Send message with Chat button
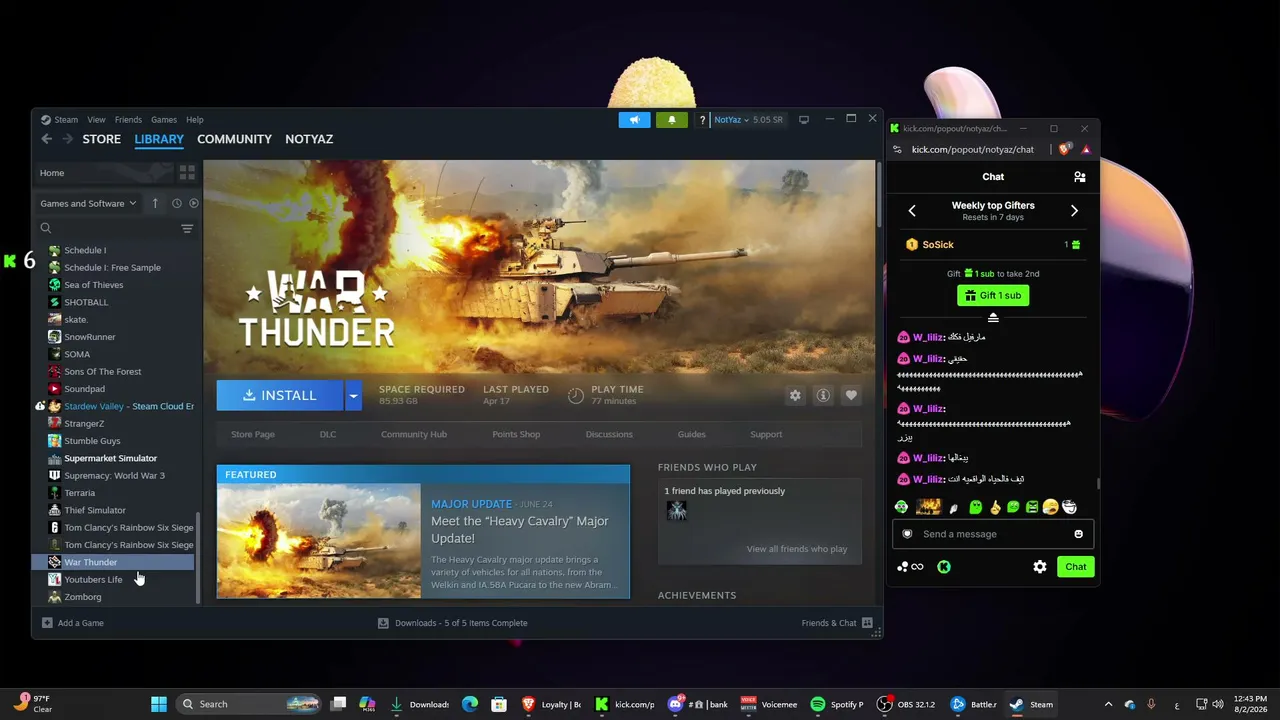The image size is (1280, 720). click(x=1076, y=567)
